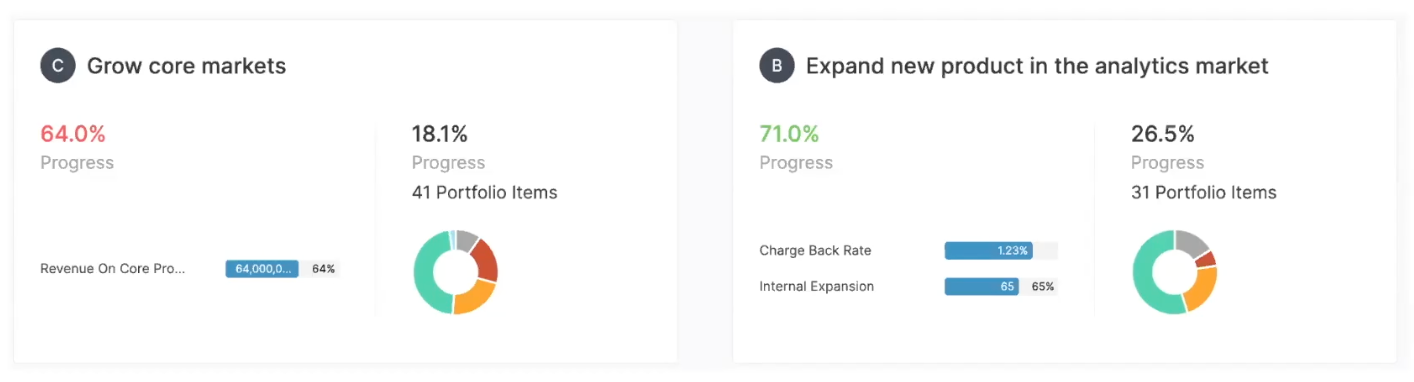
Task: Click the 1.23% Charge Back Rate bar
Action: [1001, 251]
